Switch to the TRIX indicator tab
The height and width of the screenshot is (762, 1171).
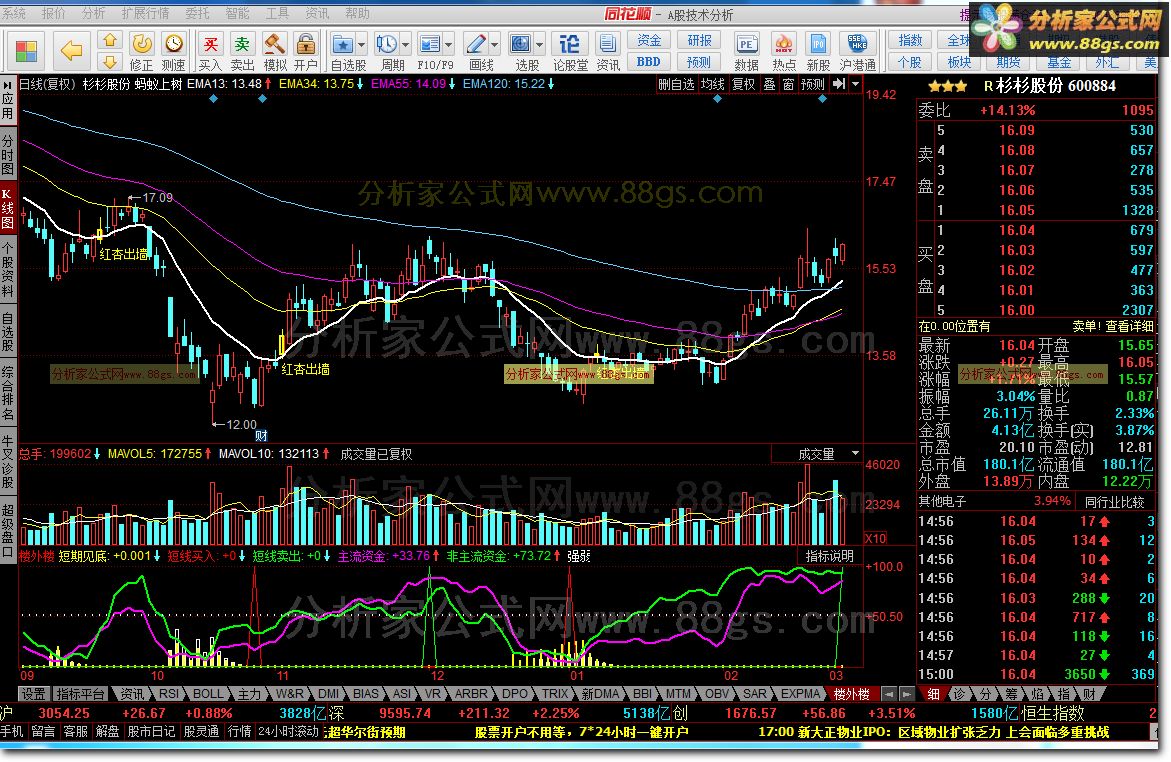555,694
